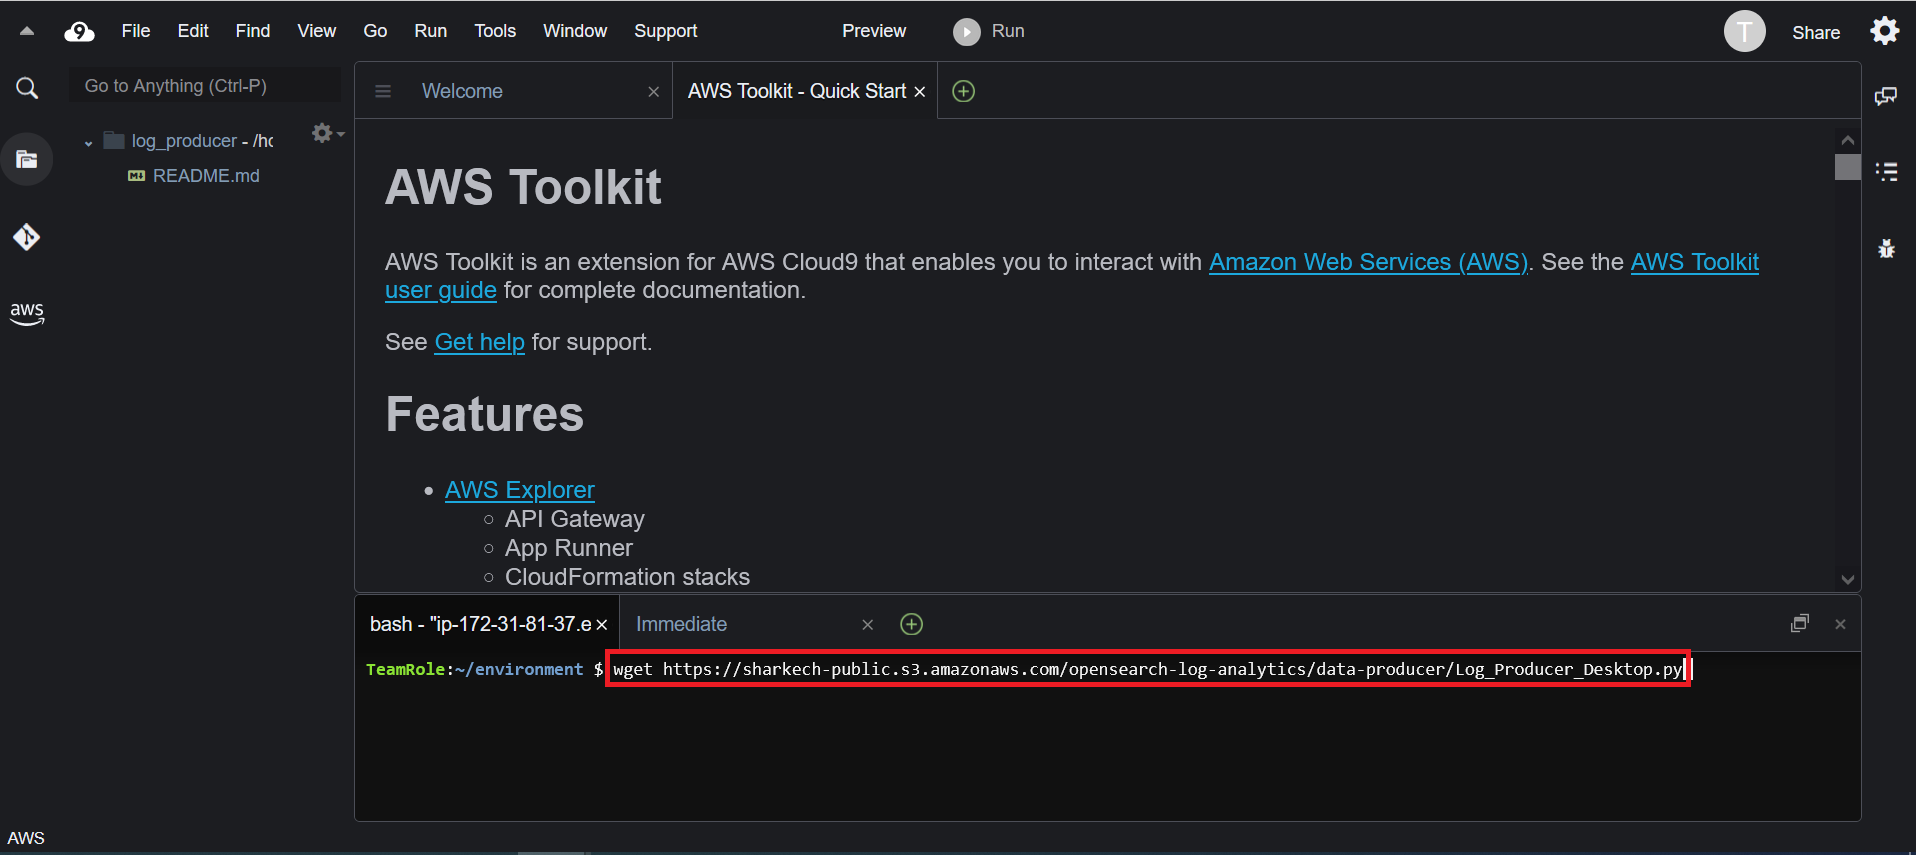Open README.md in the file tree
Screen dimensions: 1916x855
coord(206,176)
